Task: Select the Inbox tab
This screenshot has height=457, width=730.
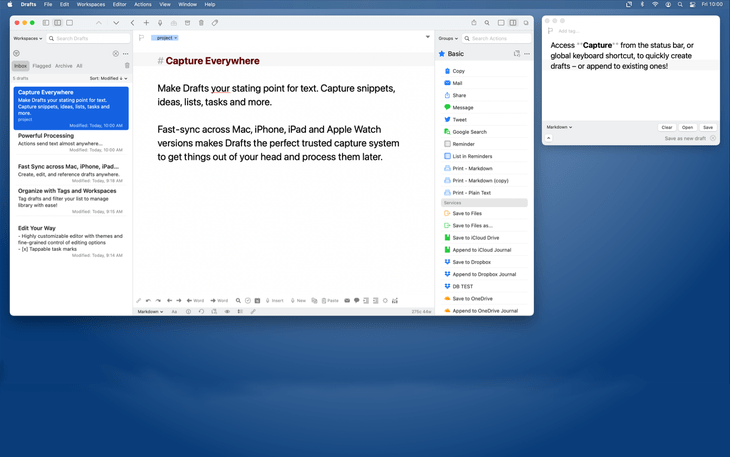Action: pos(20,66)
